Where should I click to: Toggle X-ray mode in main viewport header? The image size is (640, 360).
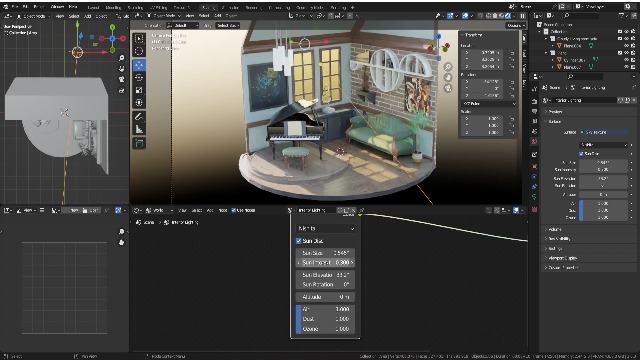click(481, 16)
